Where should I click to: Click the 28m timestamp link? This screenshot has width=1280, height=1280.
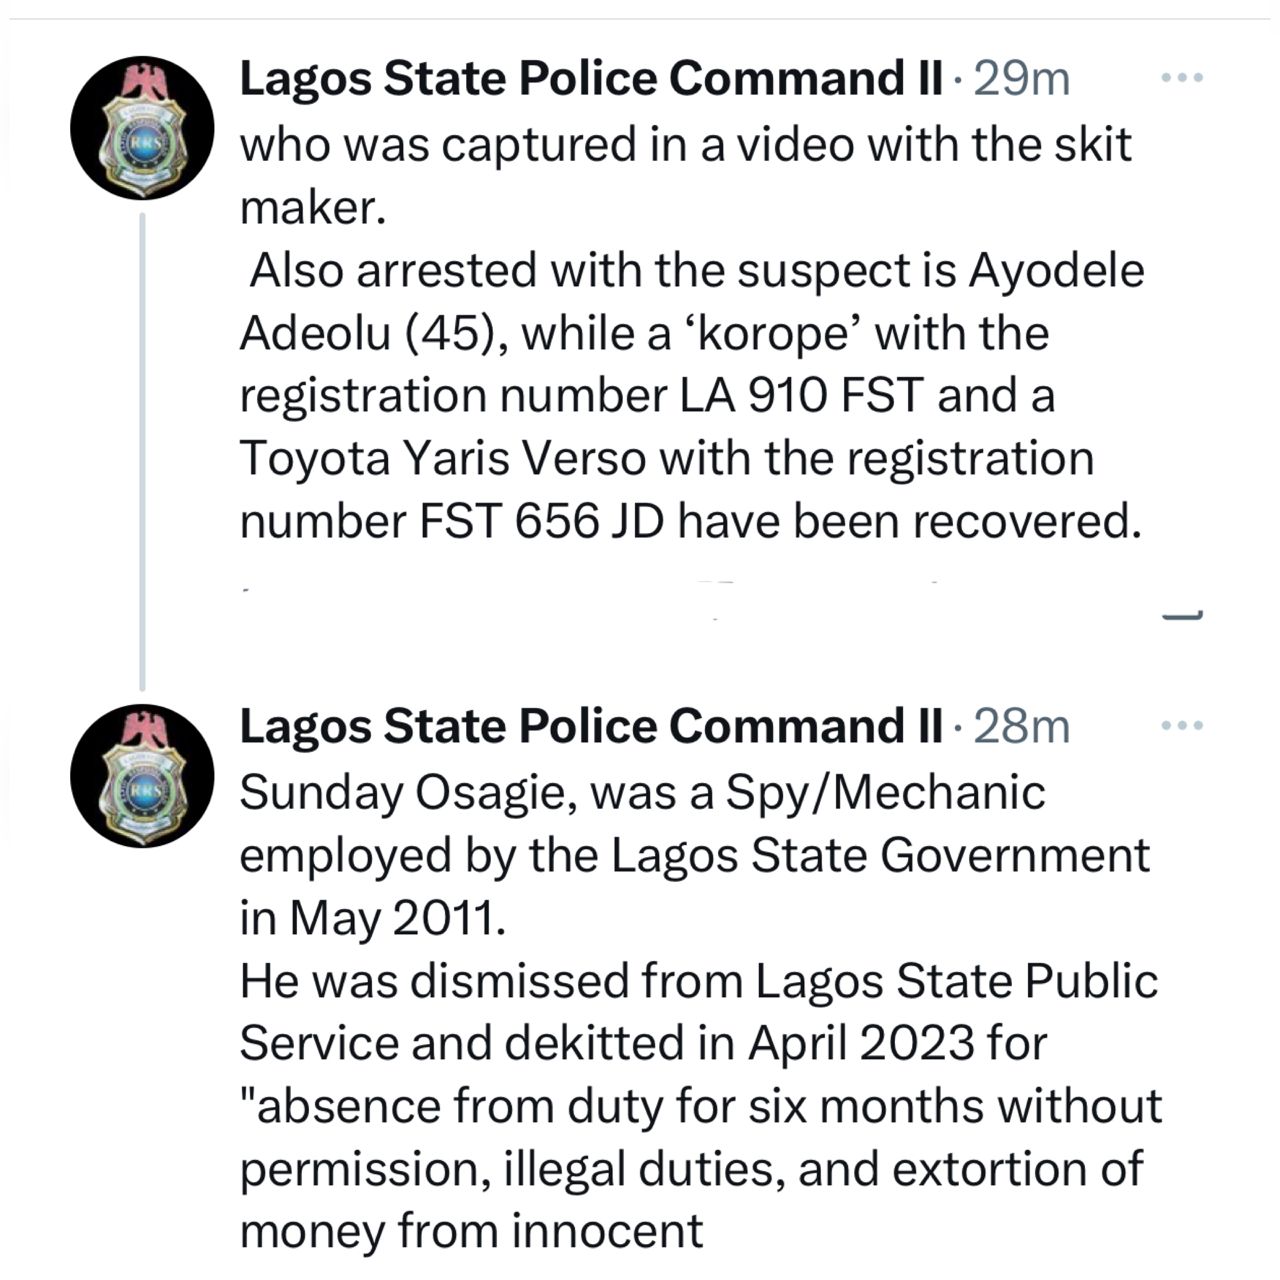click(x=1020, y=725)
